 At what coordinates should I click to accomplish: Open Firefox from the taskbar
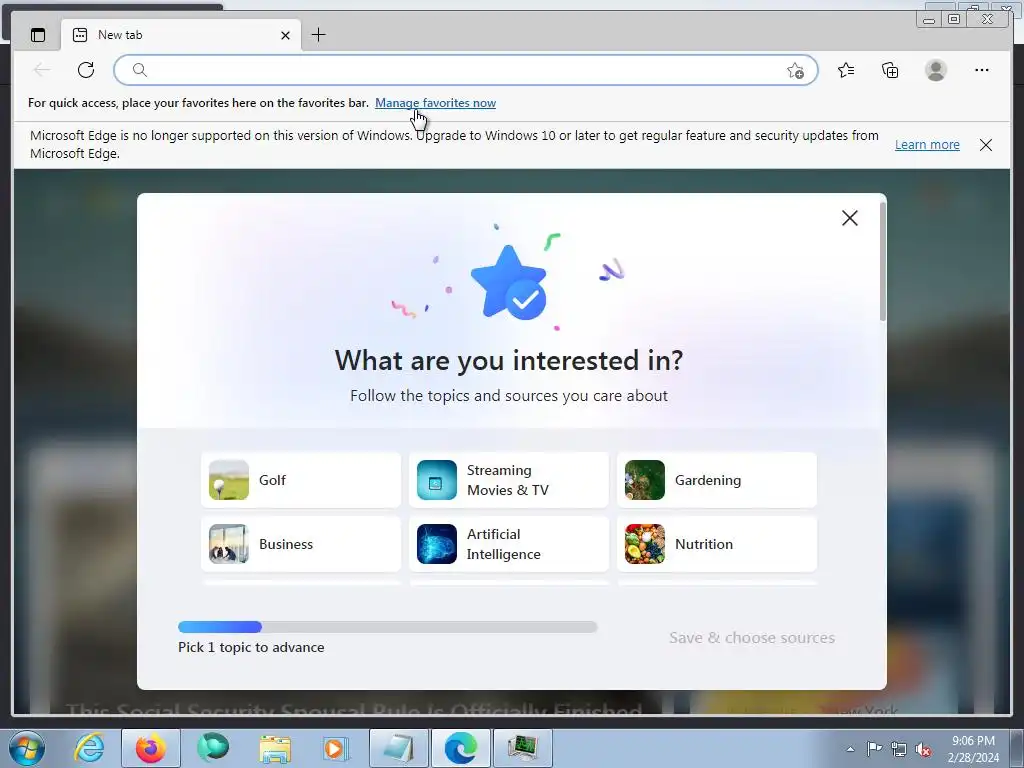click(151, 748)
